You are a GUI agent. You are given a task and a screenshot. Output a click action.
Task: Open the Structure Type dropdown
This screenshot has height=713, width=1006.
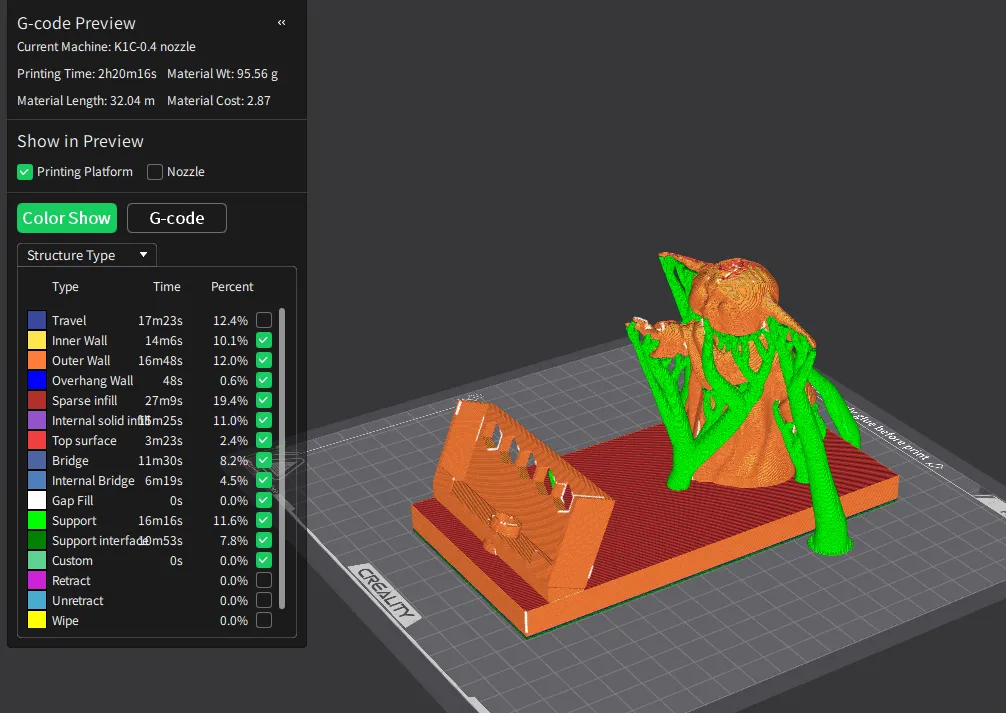pos(87,255)
